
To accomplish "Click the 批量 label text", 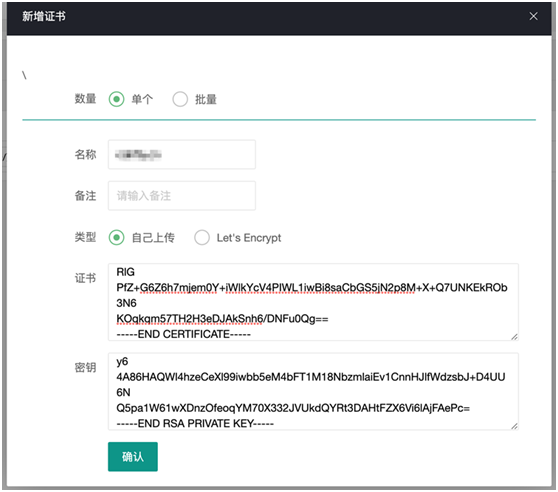I will (206, 99).
